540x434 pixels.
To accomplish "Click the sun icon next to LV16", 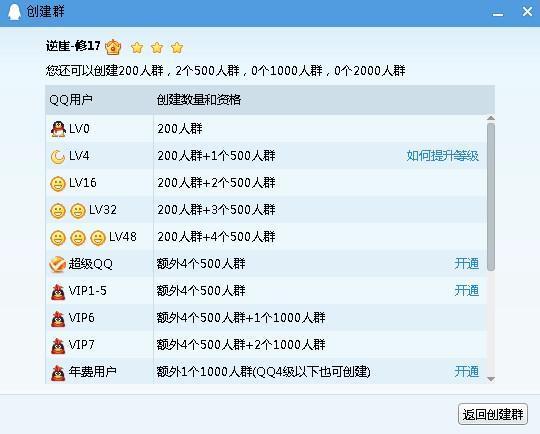I will 58,184.
